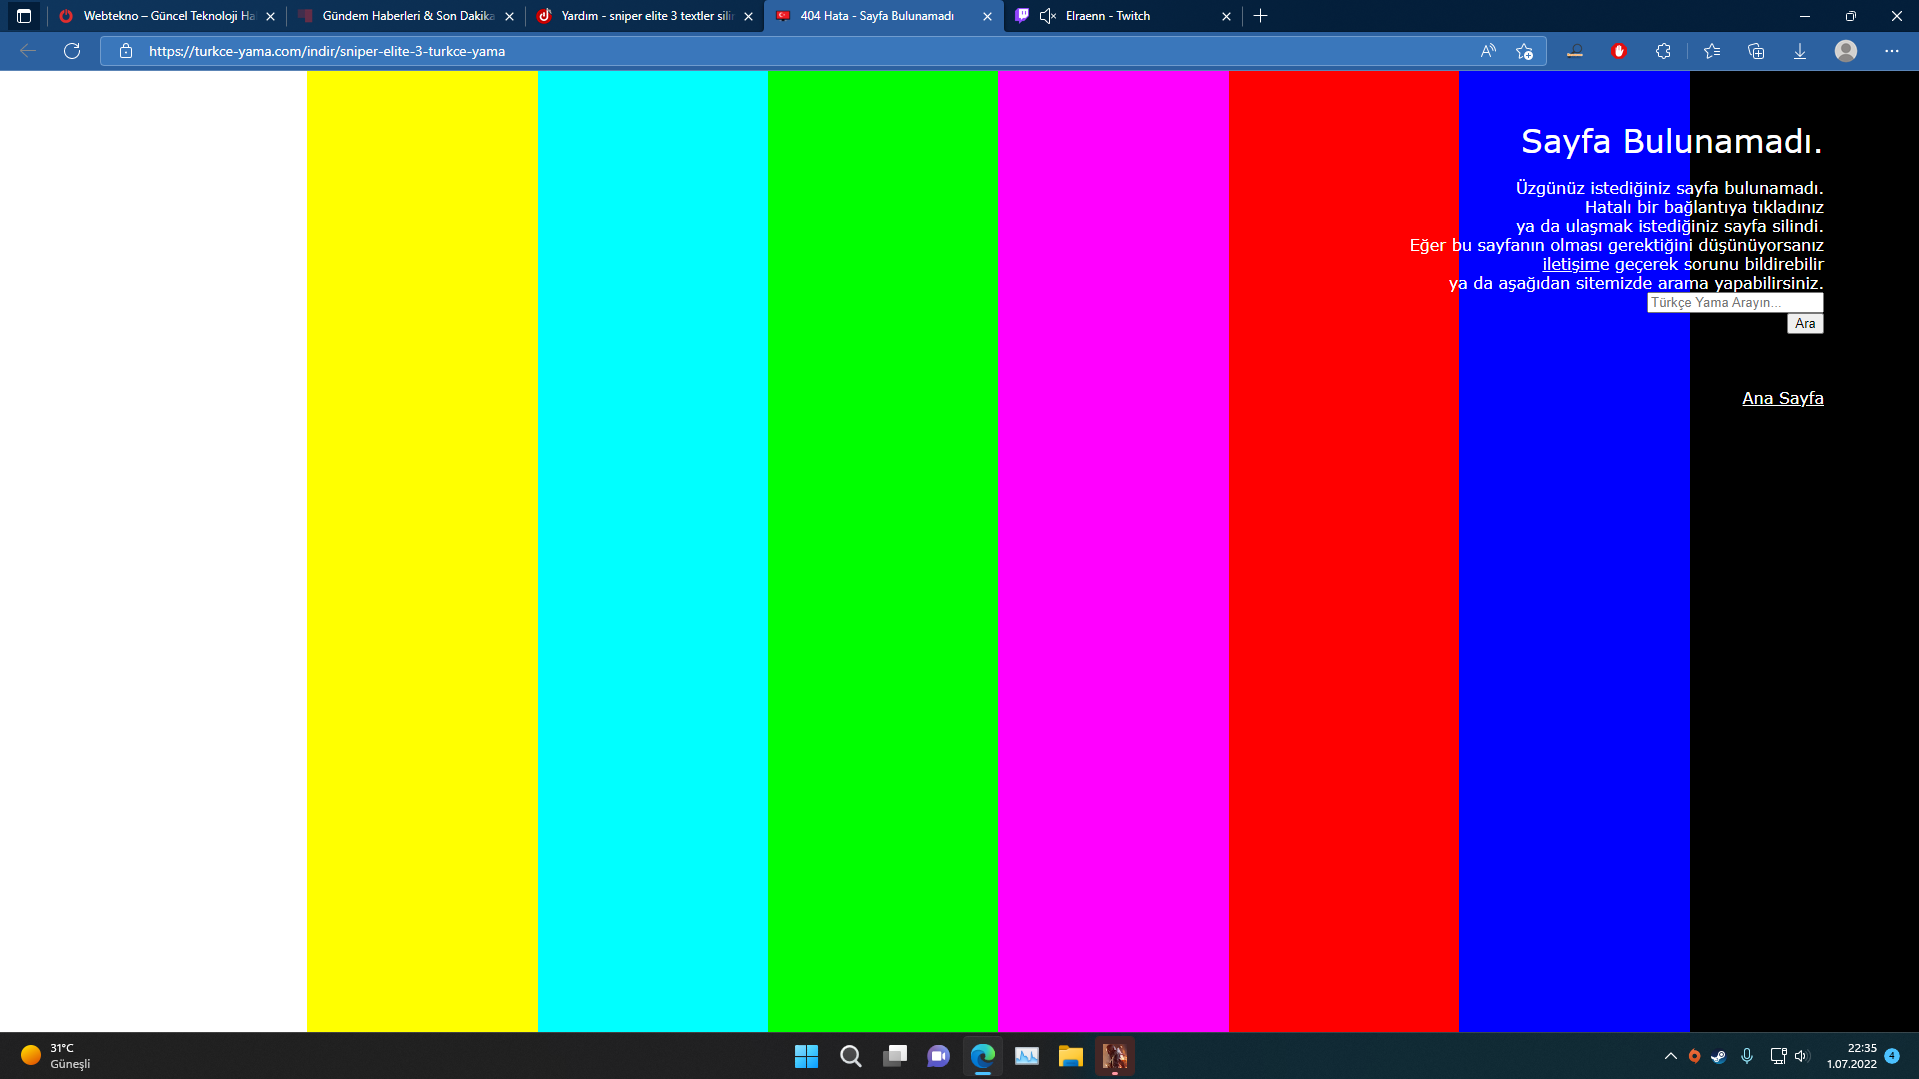Close the 404 Hata tab

coord(987,16)
